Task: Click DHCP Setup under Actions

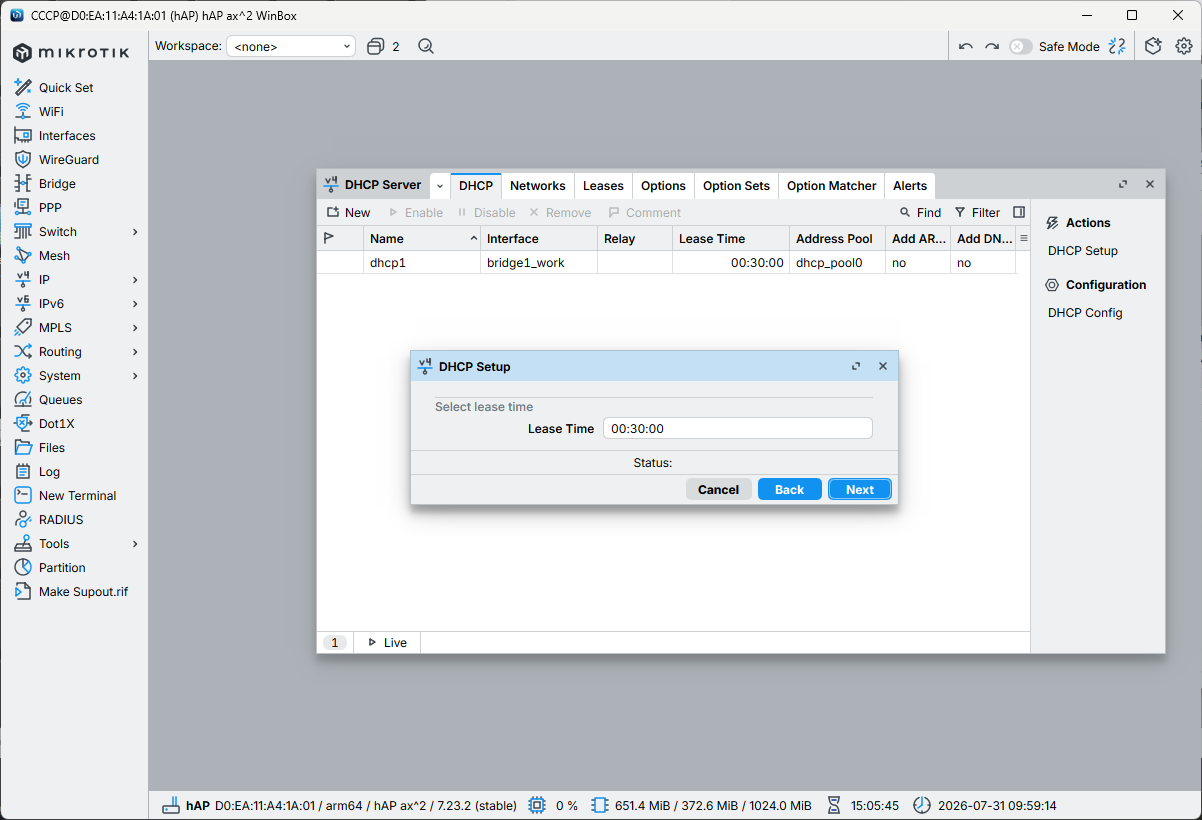Action: tap(1083, 251)
